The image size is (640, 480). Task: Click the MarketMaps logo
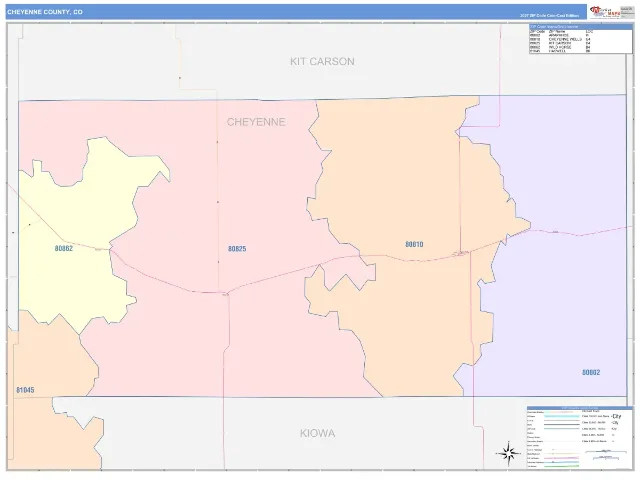tap(605, 12)
